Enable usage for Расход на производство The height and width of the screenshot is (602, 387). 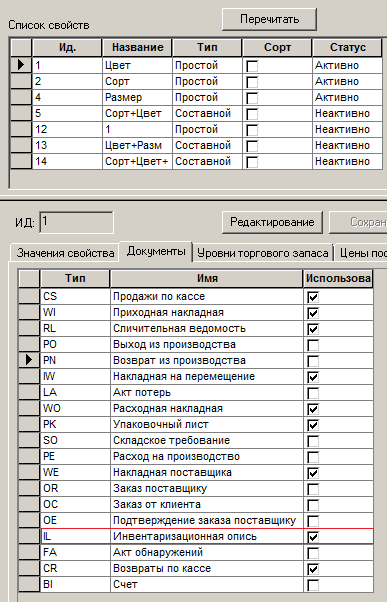pyautogui.click(x=313, y=457)
